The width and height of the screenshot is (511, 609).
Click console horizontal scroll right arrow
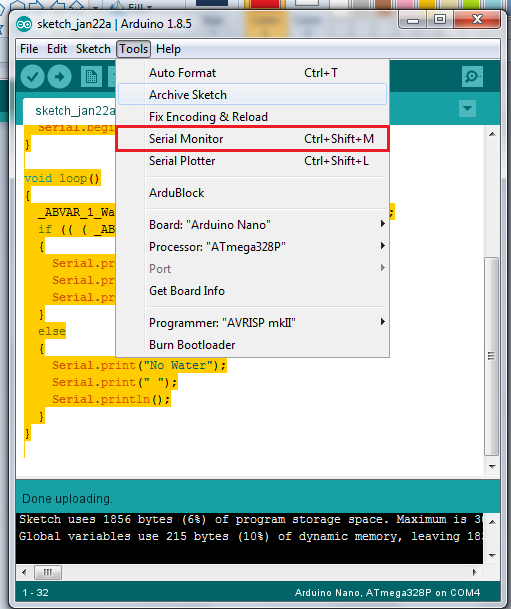click(474, 572)
